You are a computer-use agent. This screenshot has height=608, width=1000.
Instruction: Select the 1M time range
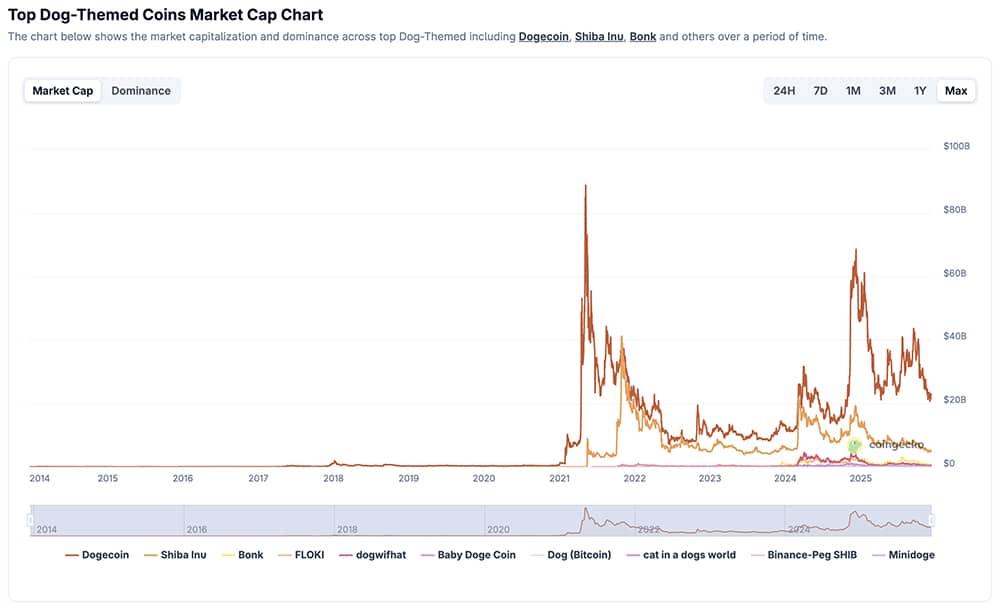pos(851,90)
